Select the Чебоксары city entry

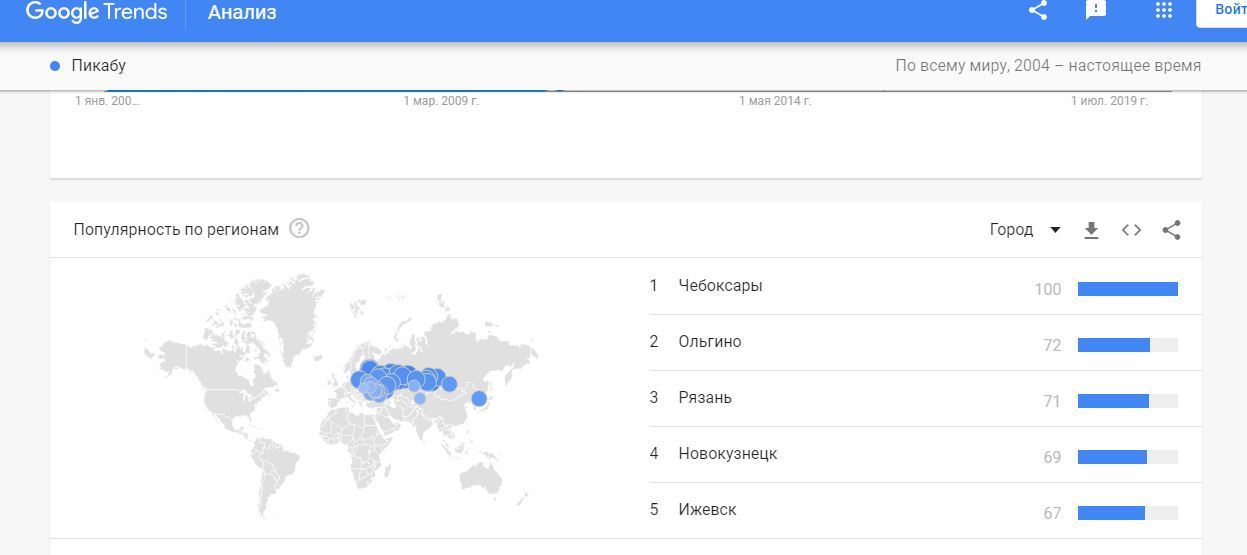[720, 286]
